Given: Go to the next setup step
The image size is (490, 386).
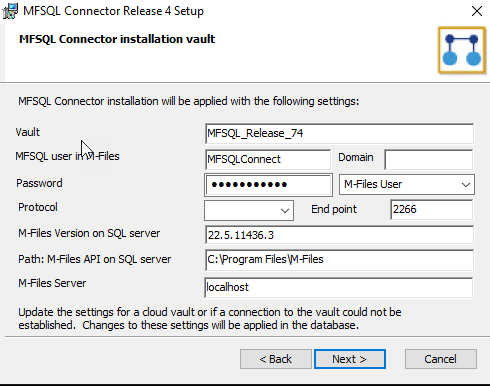Looking at the screenshot, I should coord(350,359).
